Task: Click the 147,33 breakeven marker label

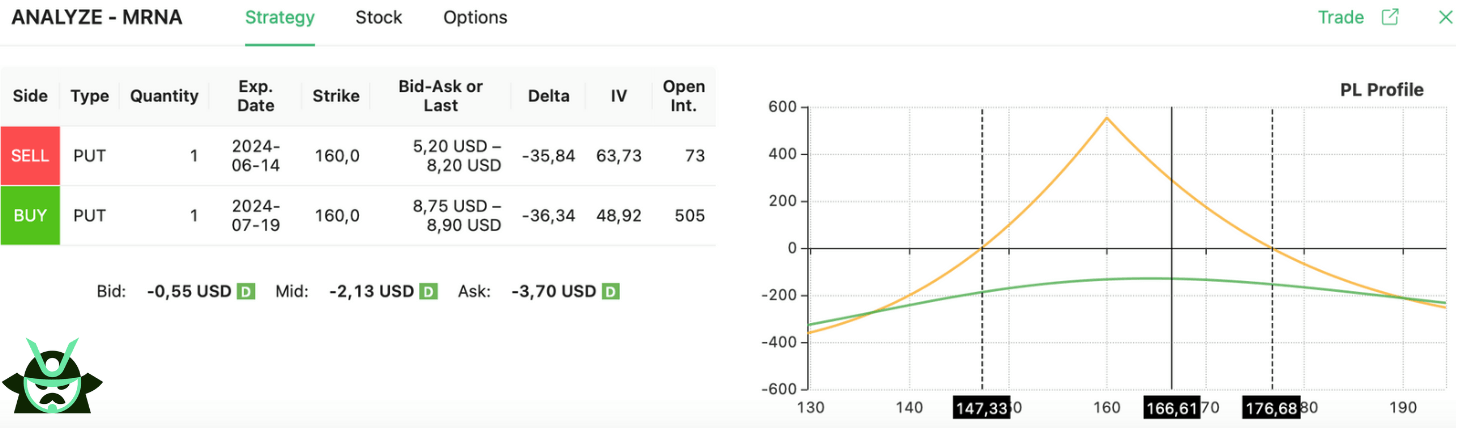Action: (980, 408)
